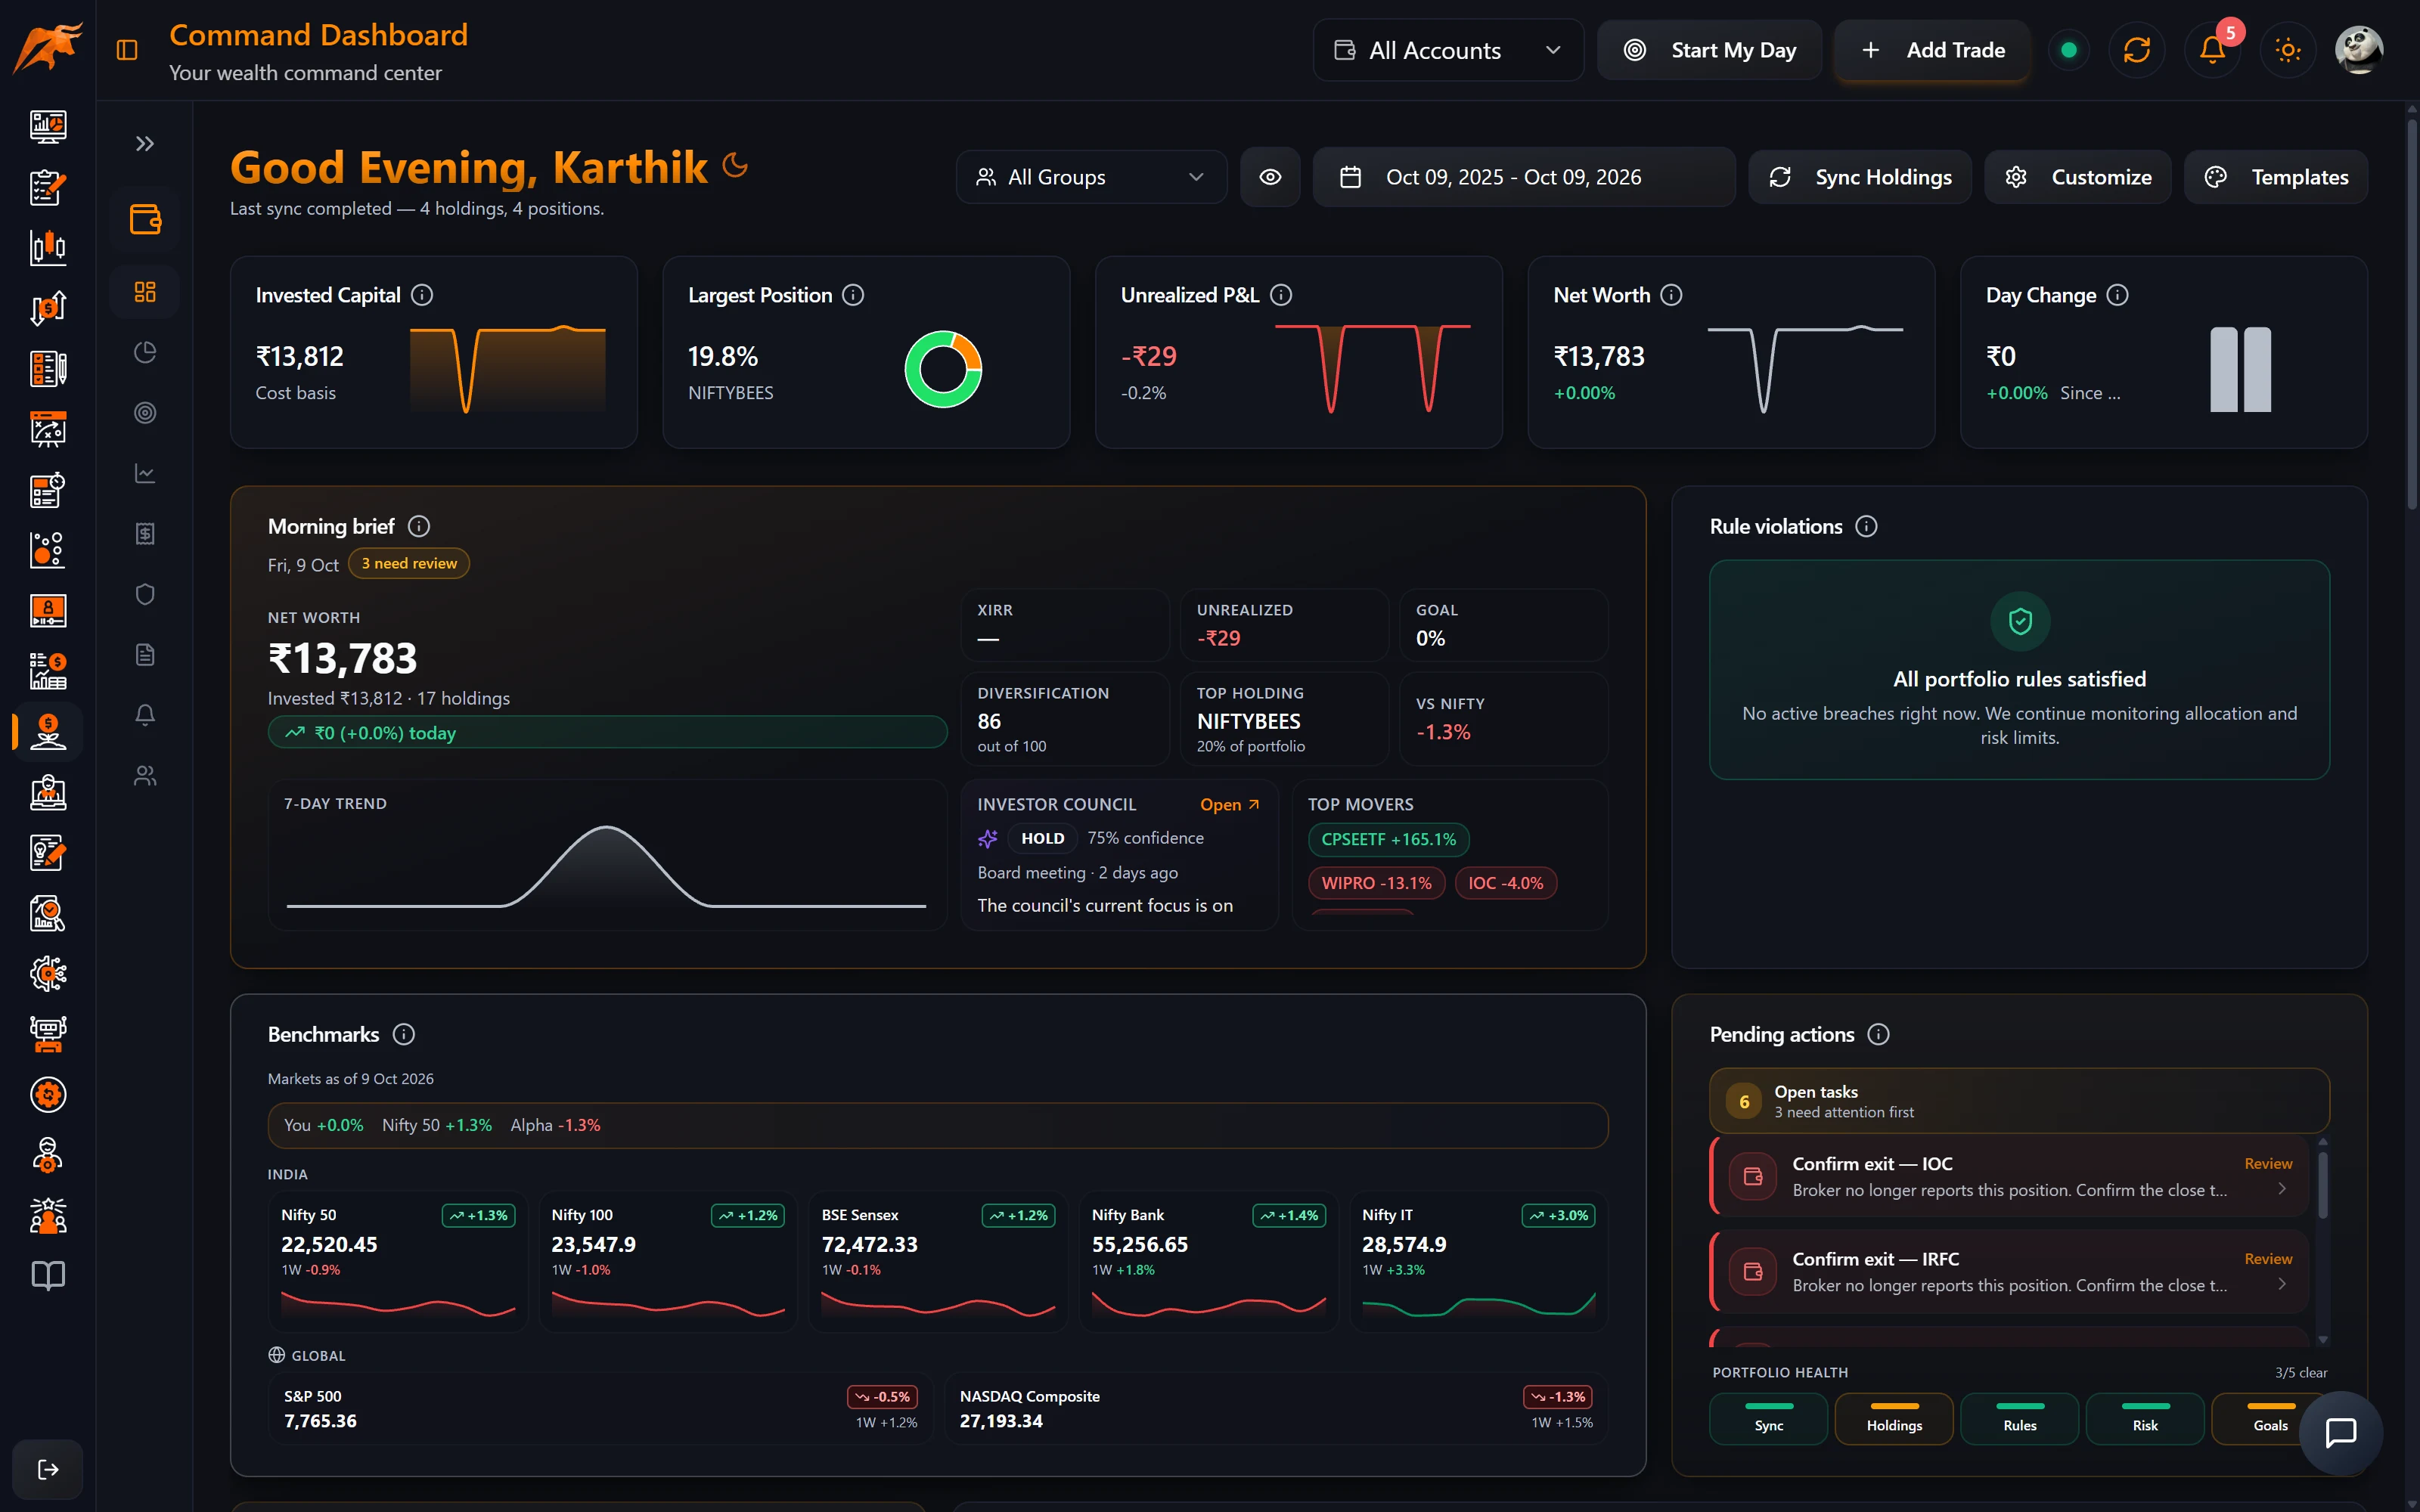Open the wallet icon in secondary sidebar

click(x=145, y=219)
